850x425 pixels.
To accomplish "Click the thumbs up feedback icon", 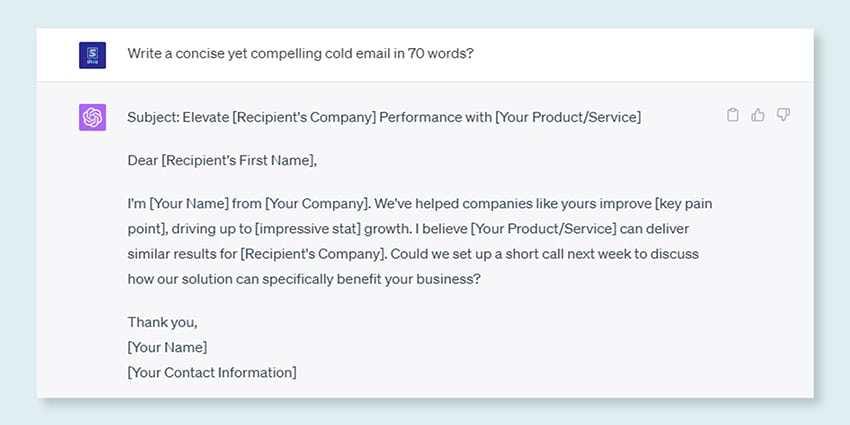I will click(758, 116).
